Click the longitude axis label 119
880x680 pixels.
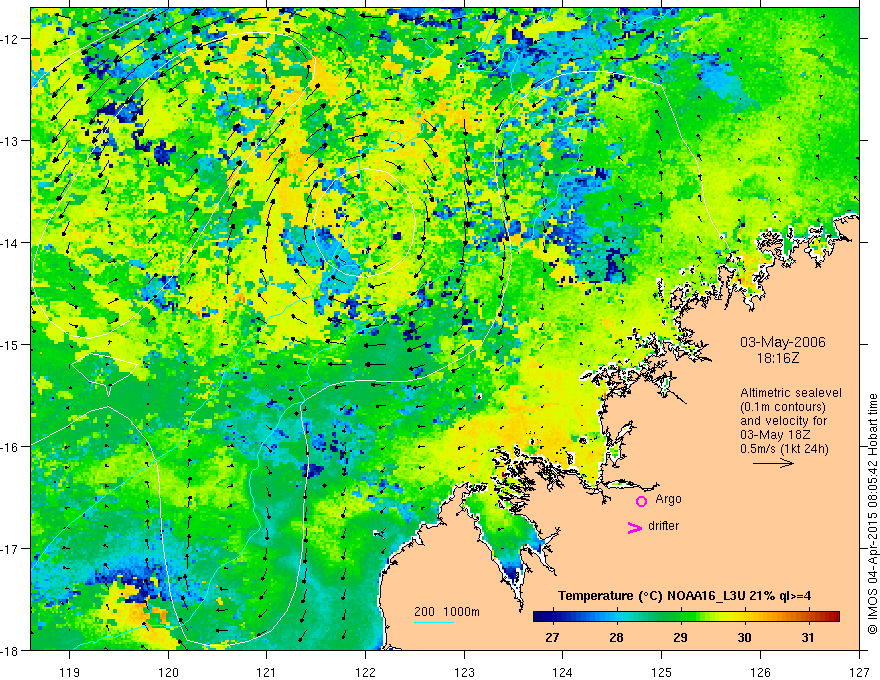point(70,672)
